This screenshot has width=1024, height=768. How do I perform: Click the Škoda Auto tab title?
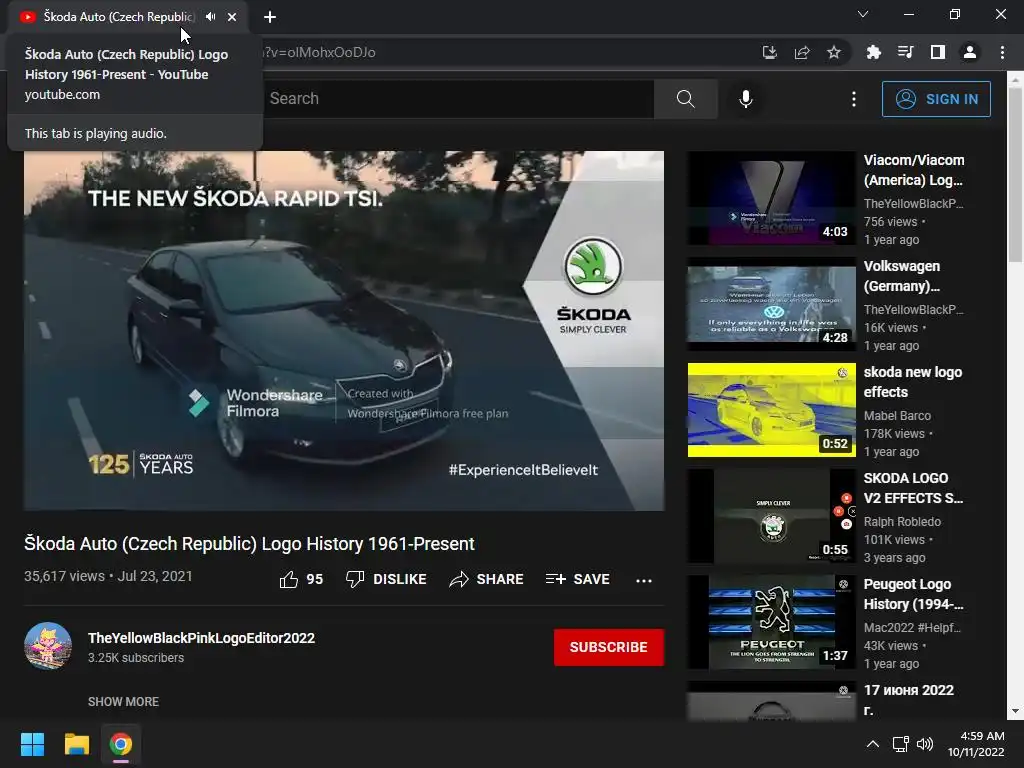pyautogui.click(x=119, y=17)
